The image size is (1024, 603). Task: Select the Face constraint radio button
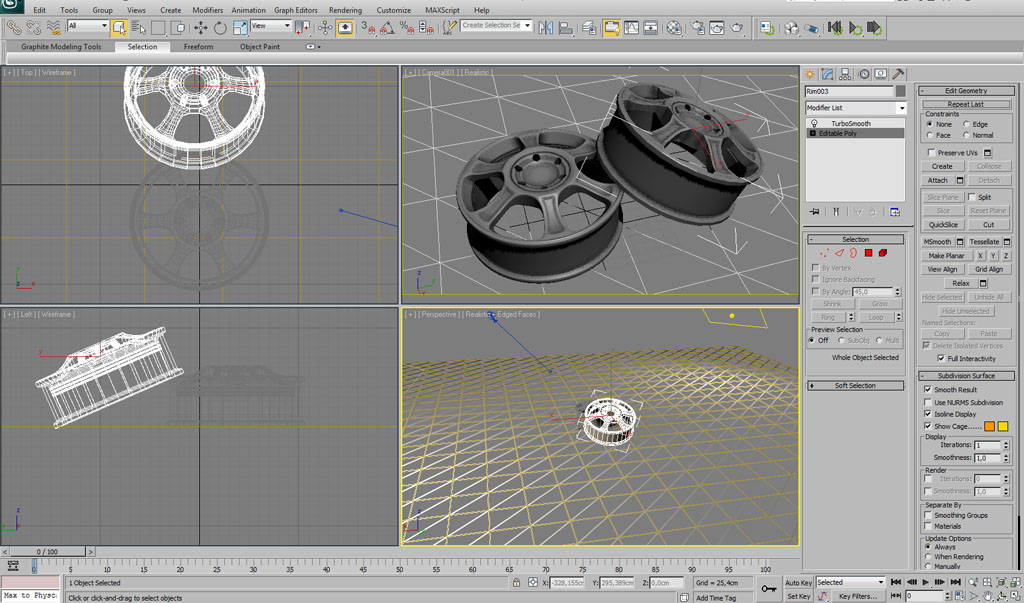click(929, 135)
